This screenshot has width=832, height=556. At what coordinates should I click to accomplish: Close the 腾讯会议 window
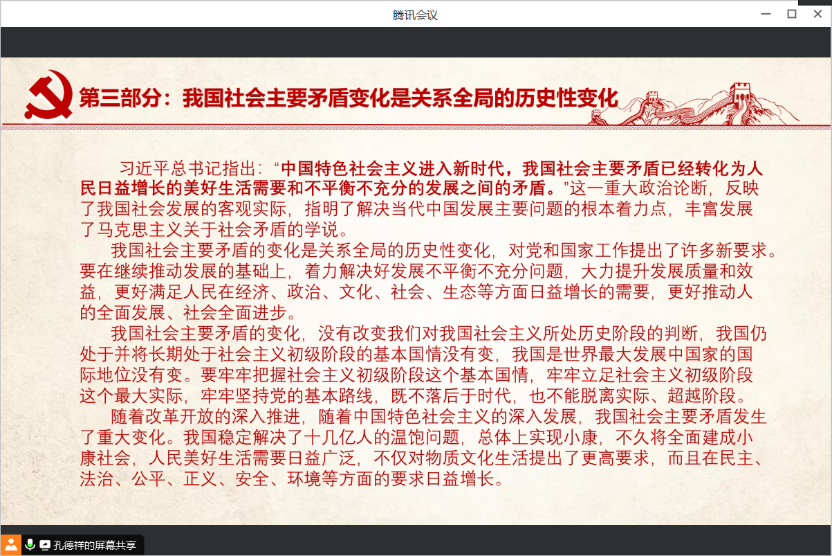817,14
